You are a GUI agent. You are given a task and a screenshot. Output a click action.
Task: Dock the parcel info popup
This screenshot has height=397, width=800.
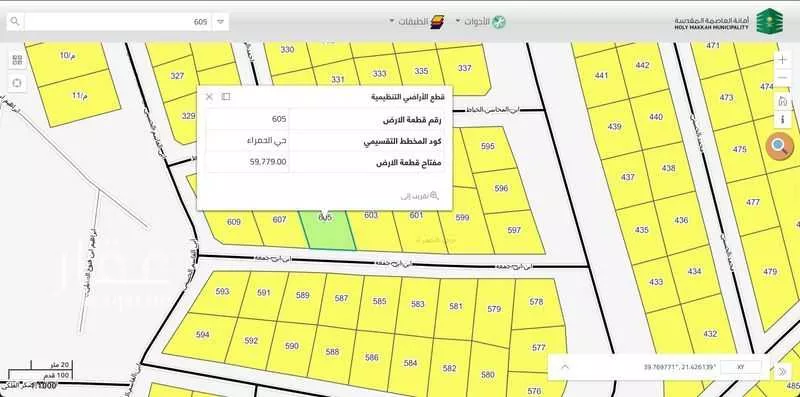click(x=226, y=96)
